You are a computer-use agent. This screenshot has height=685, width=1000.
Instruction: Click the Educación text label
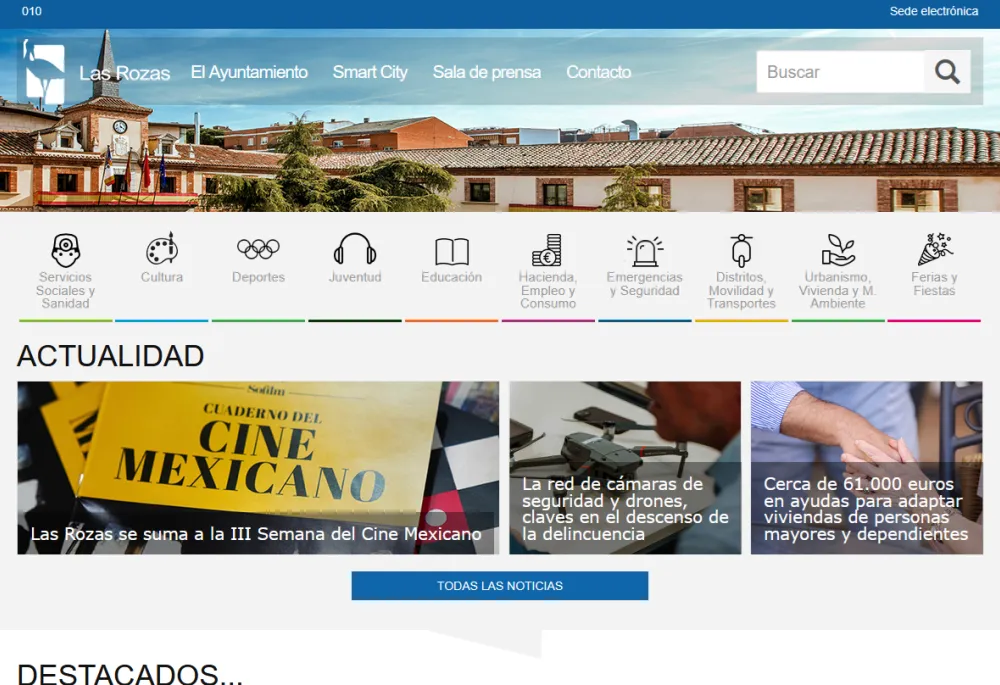point(452,277)
